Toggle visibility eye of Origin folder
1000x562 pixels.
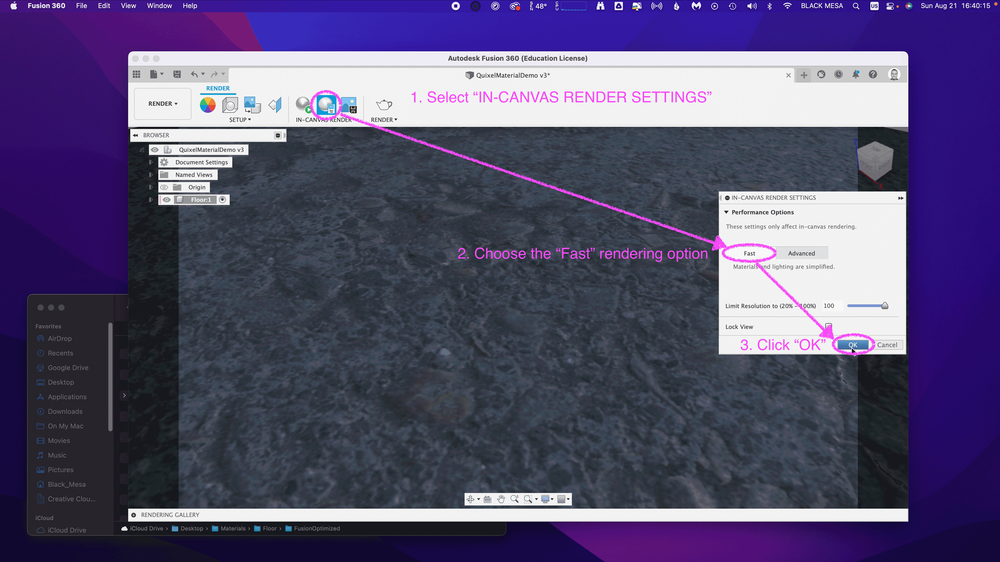pos(165,188)
